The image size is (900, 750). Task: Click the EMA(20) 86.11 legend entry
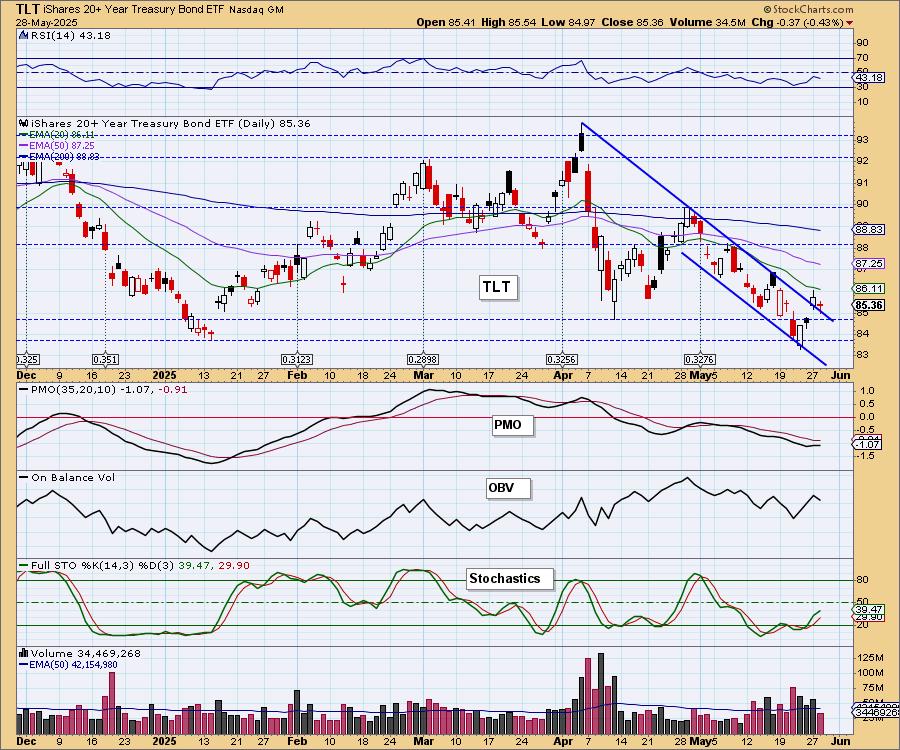coord(62,134)
